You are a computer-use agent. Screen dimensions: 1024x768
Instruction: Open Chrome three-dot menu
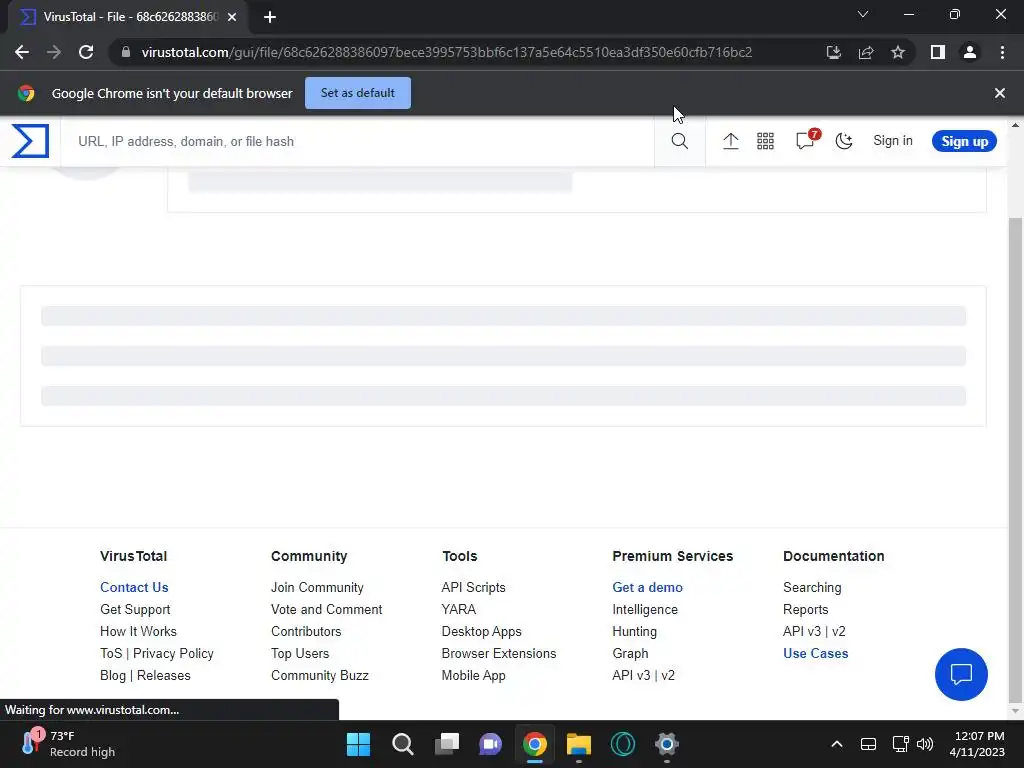click(x=1002, y=52)
